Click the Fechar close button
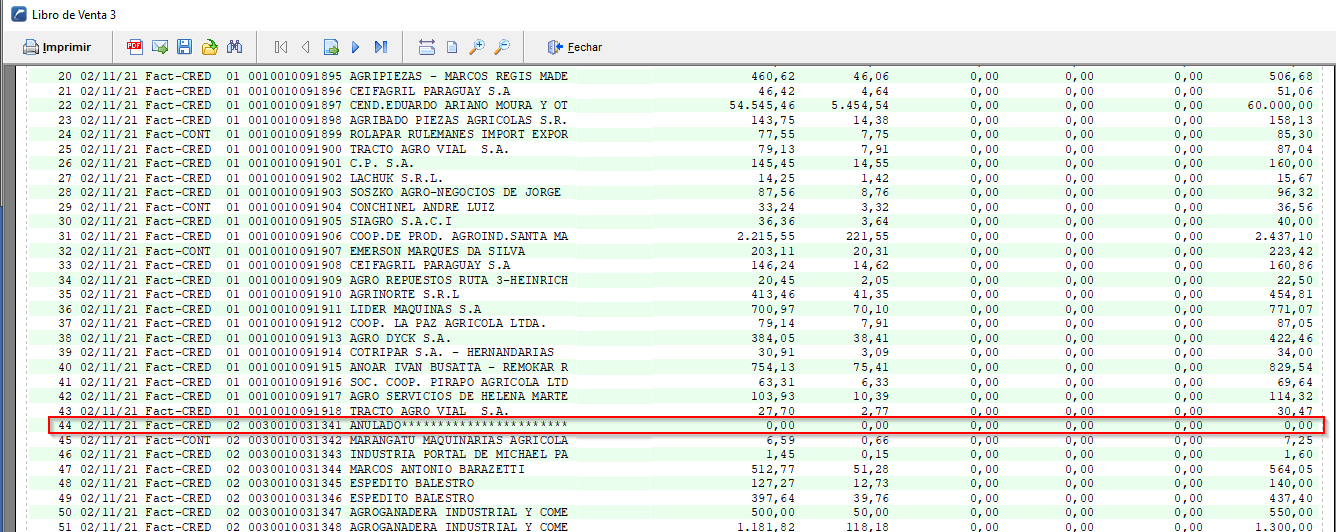This screenshot has height=532, width=1336. coord(575,47)
